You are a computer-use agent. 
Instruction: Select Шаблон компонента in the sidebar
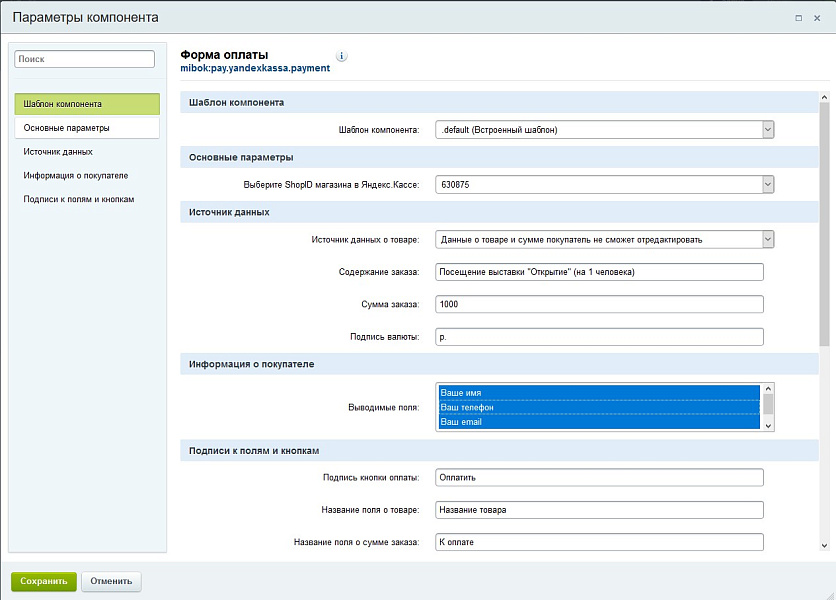86,104
